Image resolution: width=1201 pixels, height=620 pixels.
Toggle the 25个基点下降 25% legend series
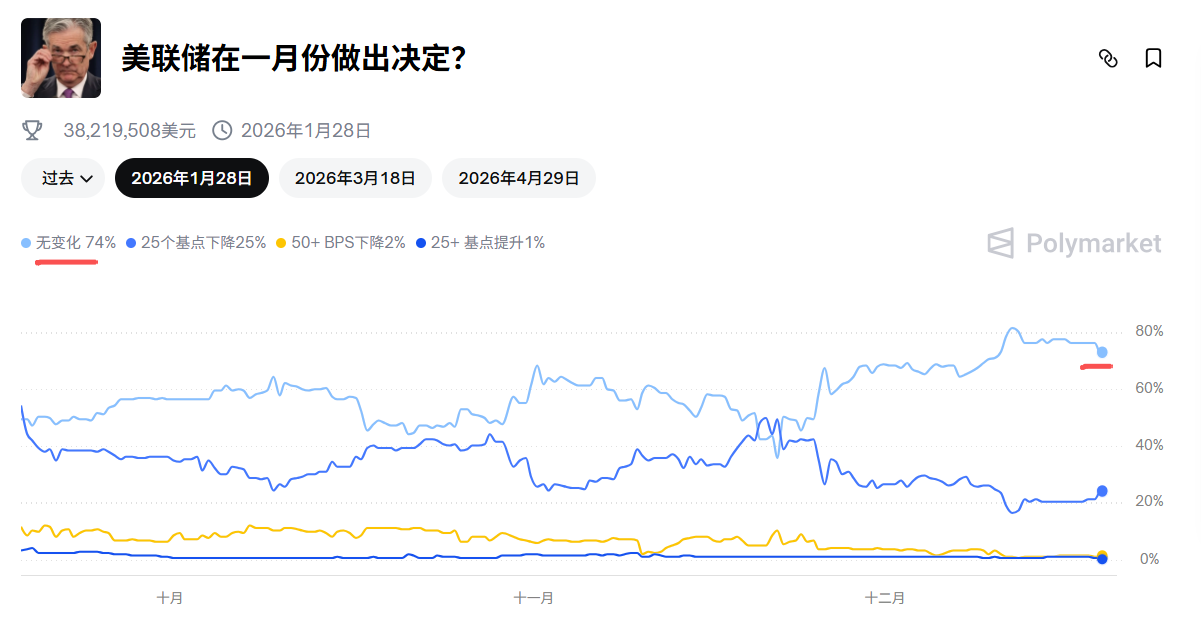coord(196,242)
